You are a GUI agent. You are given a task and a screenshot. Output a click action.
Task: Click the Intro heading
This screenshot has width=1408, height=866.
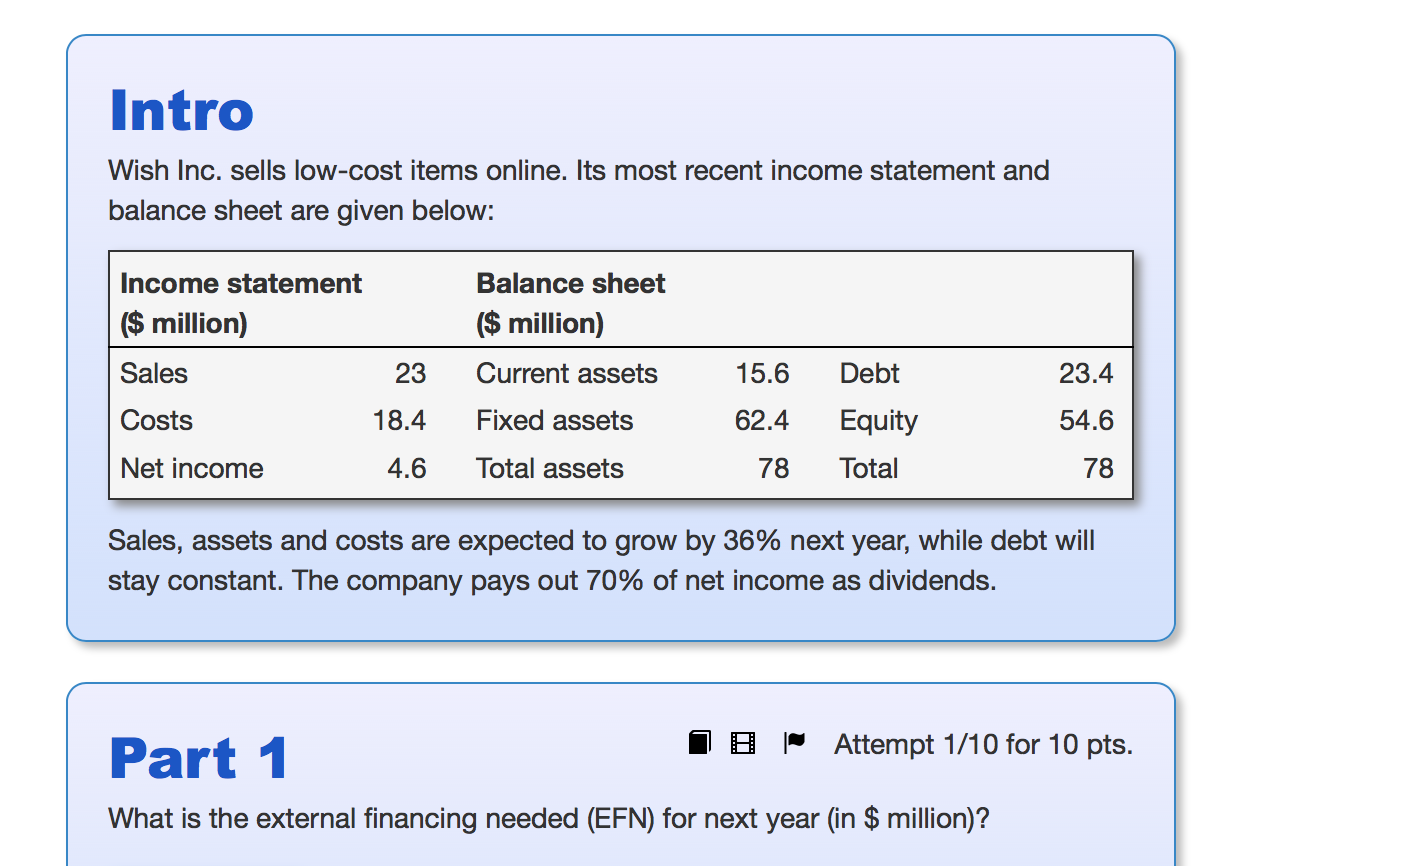click(x=181, y=110)
